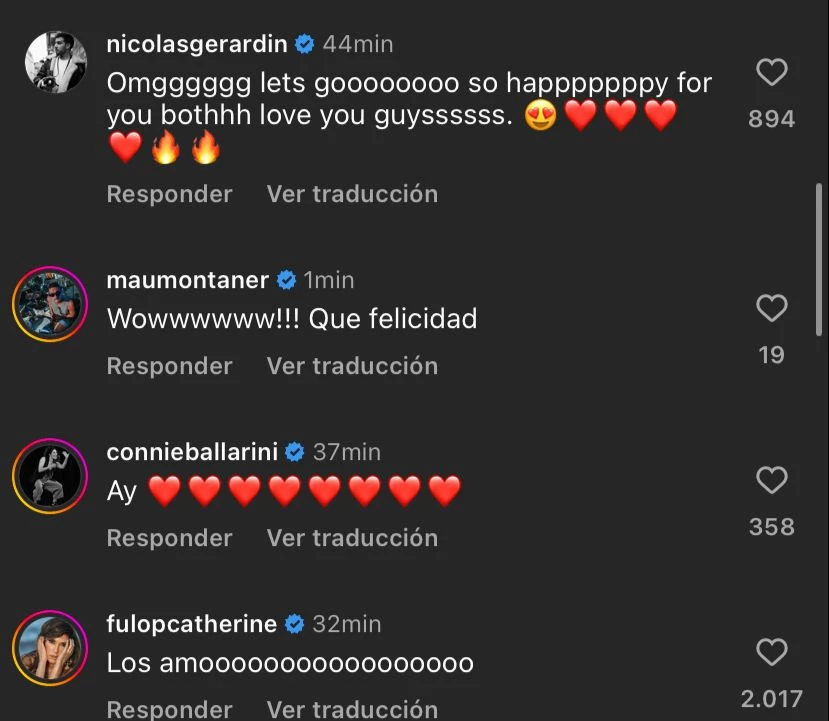Reply to maumontaner's comment
The image size is (829, 721).
(x=169, y=366)
